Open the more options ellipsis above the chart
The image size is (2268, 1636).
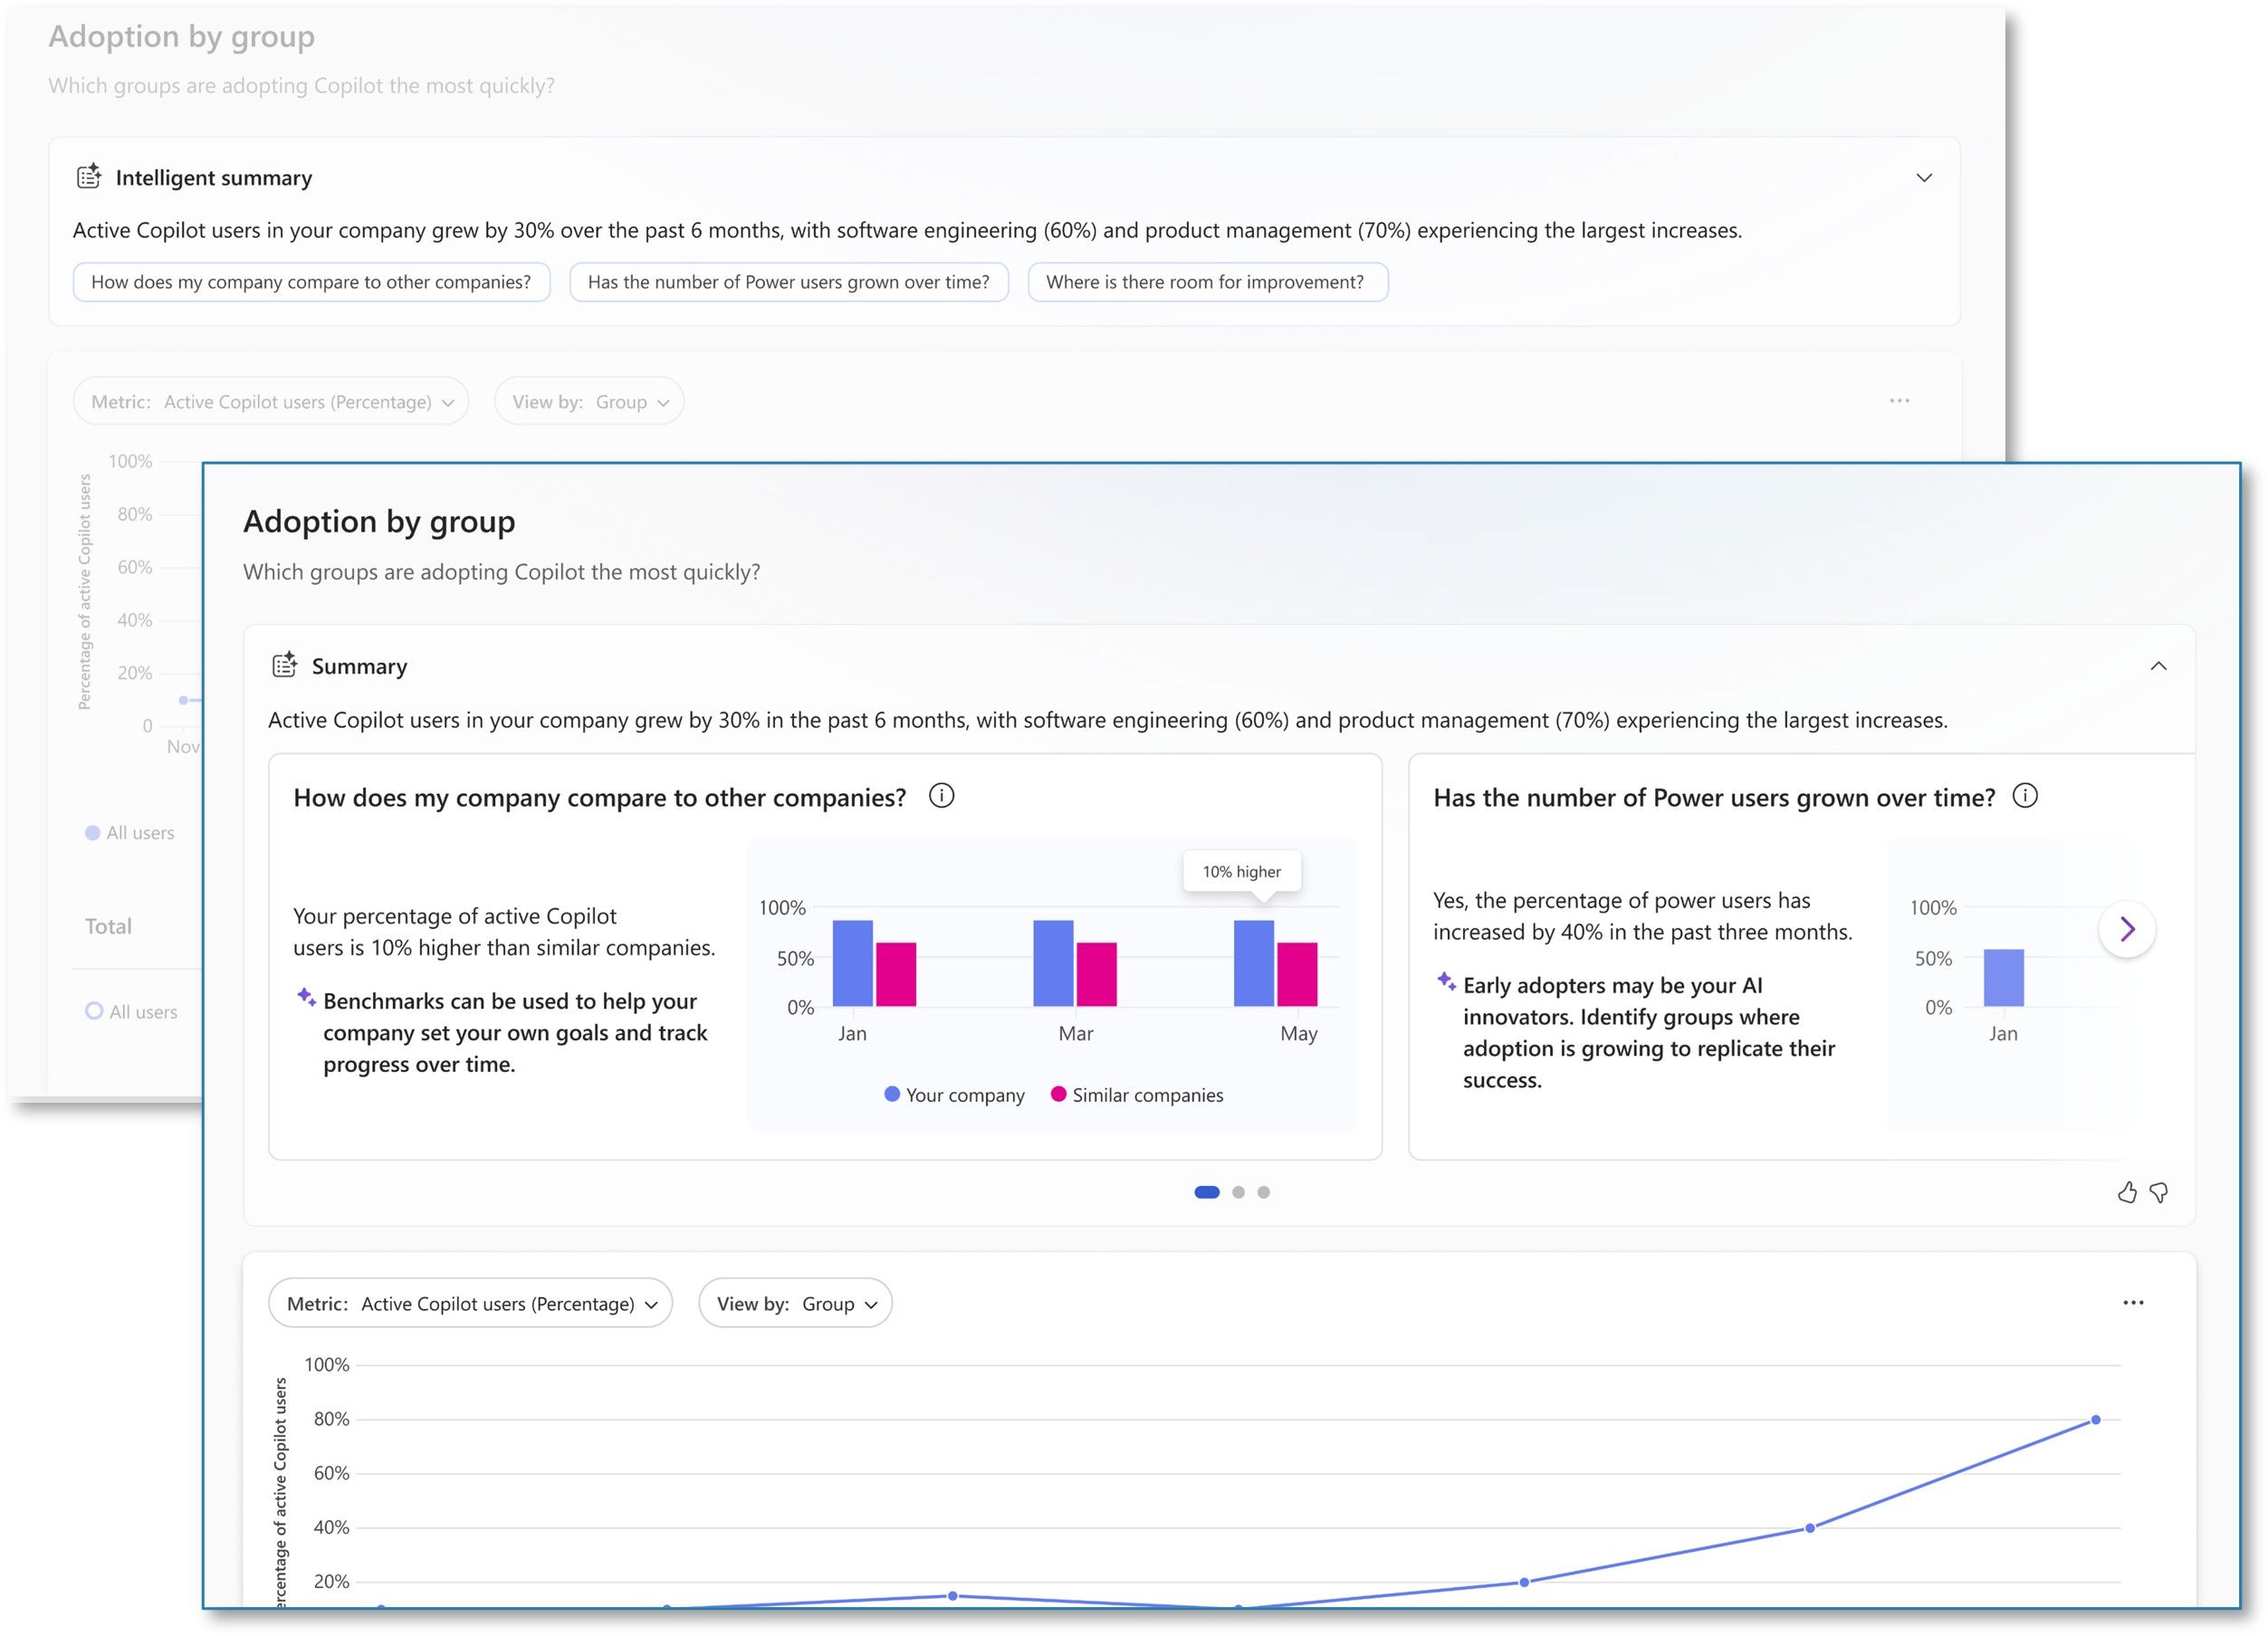(2134, 1302)
